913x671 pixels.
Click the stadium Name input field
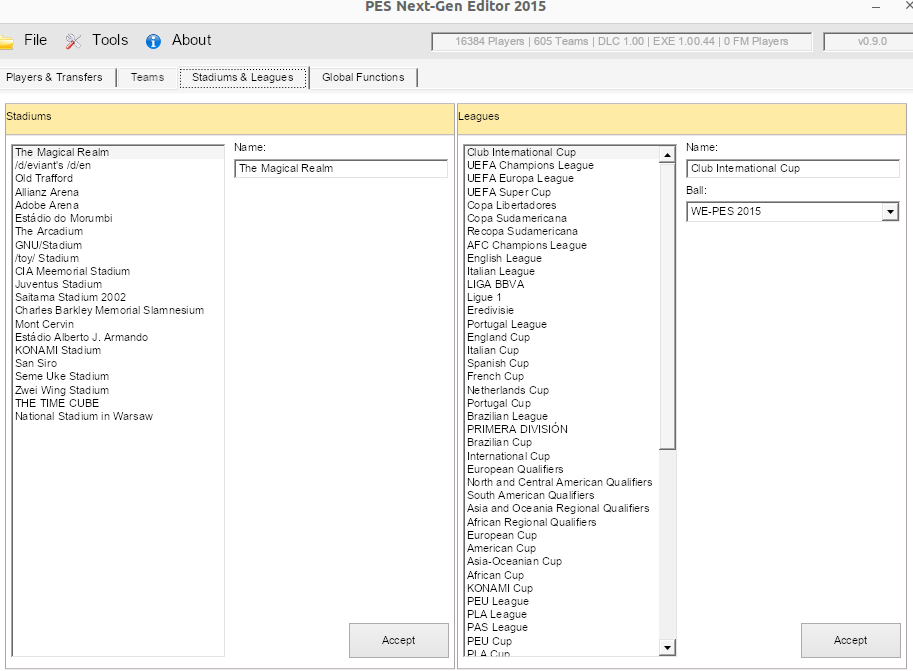coord(341,168)
